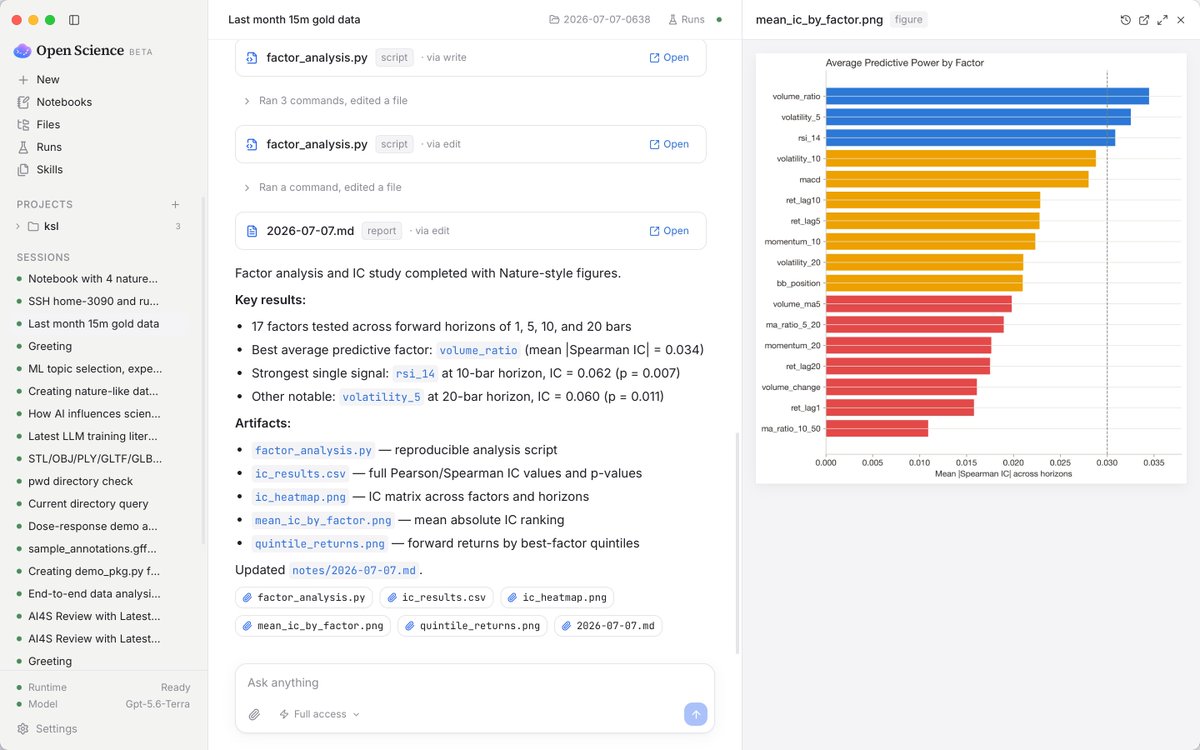
Task: Open version history for the figure
Action: pos(1126,20)
